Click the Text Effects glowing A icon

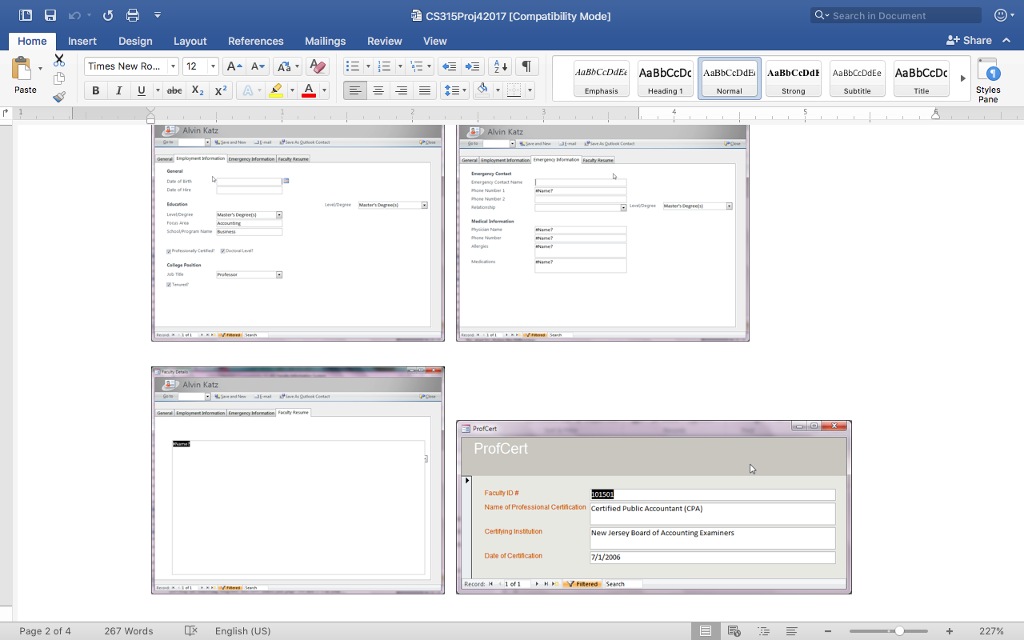coord(248,91)
